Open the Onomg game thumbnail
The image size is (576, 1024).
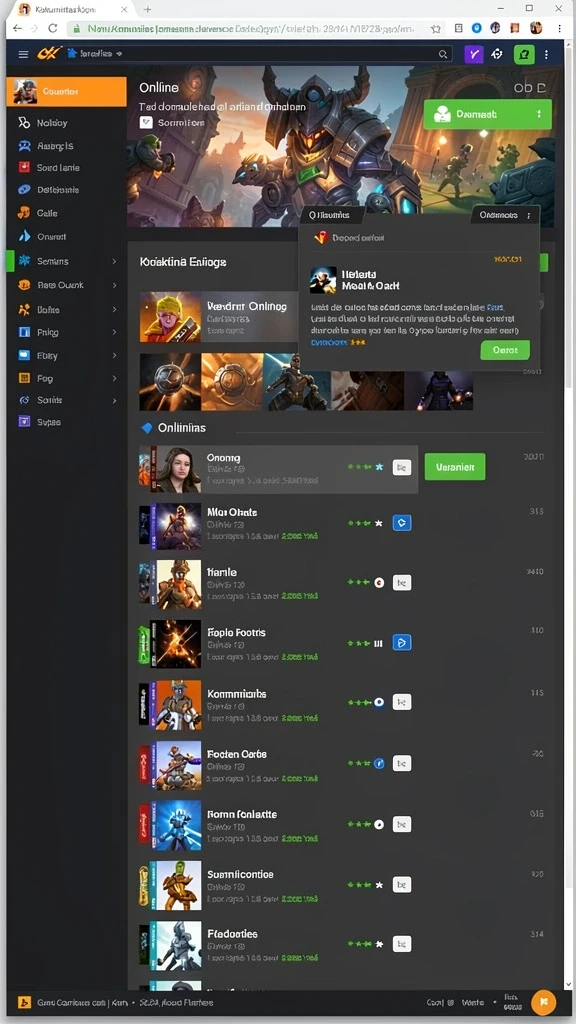[170, 470]
